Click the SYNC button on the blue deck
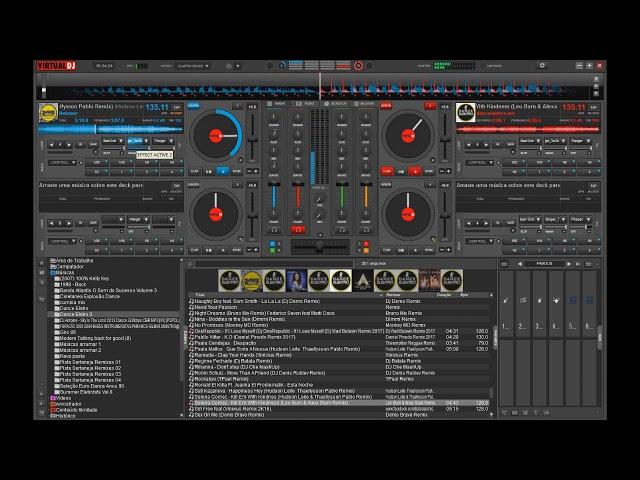The width and height of the screenshot is (640, 480). [237, 171]
